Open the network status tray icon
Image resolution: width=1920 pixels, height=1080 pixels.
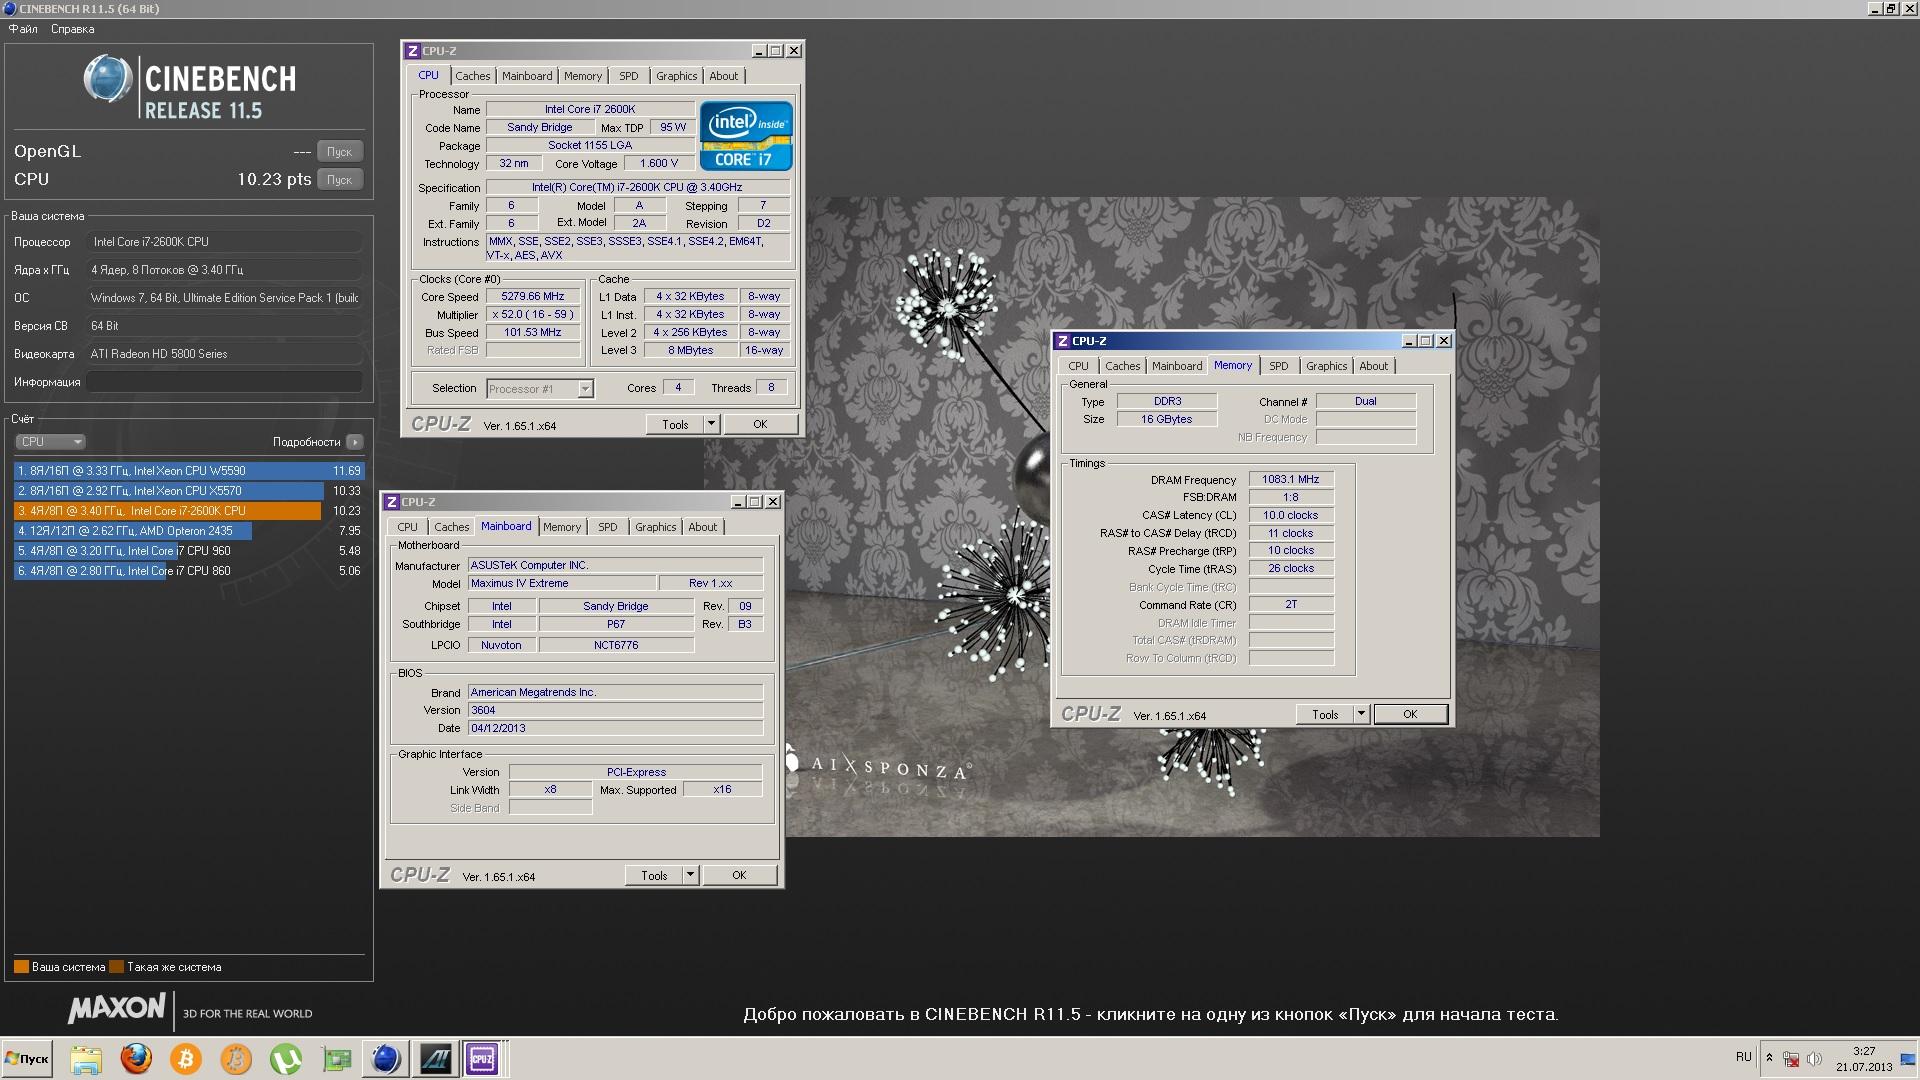click(x=1791, y=1058)
